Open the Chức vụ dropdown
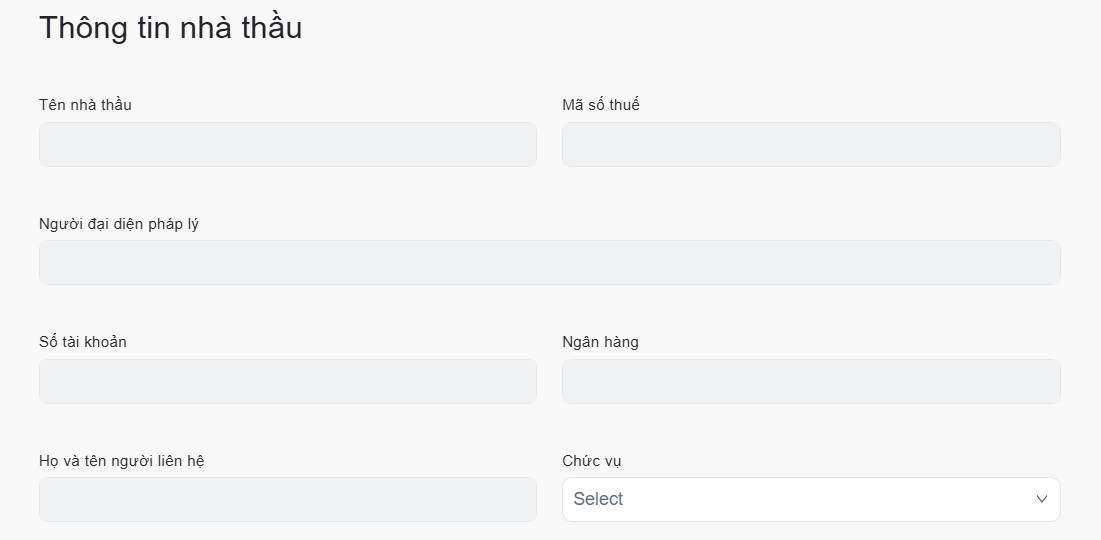The height and width of the screenshot is (540, 1101). click(x=810, y=500)
